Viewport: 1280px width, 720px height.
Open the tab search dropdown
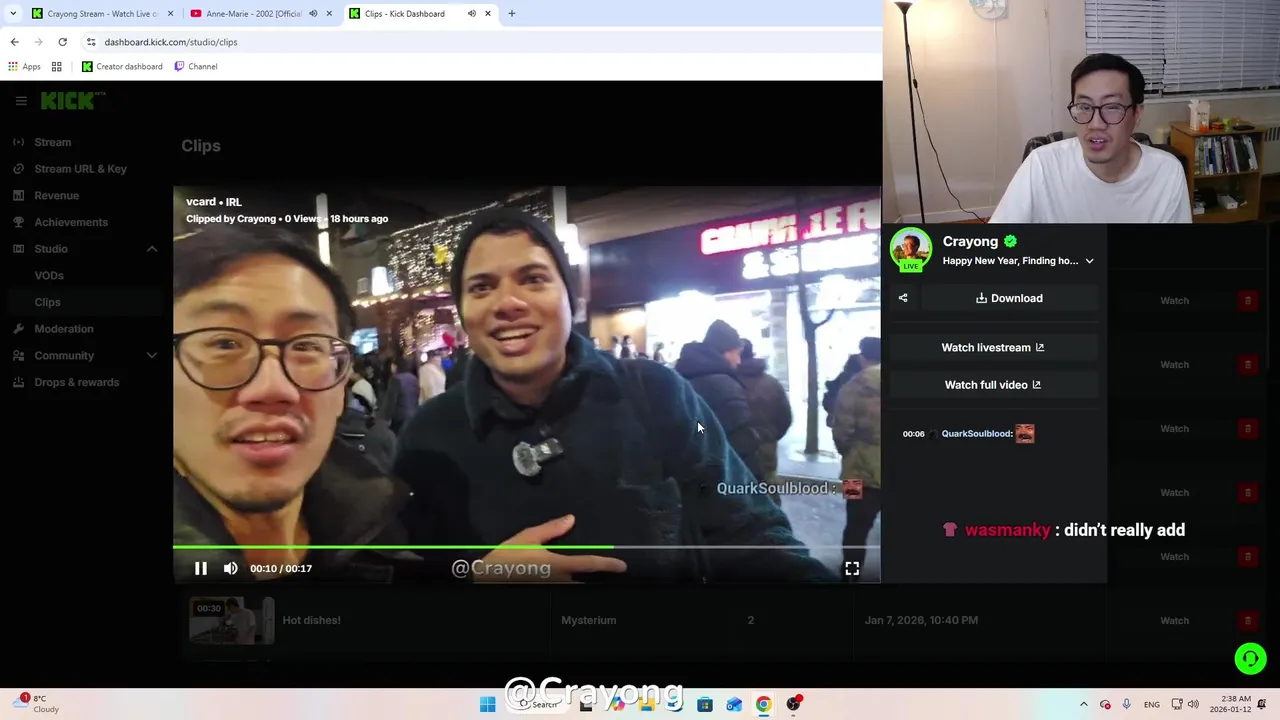tap(13, 14)
